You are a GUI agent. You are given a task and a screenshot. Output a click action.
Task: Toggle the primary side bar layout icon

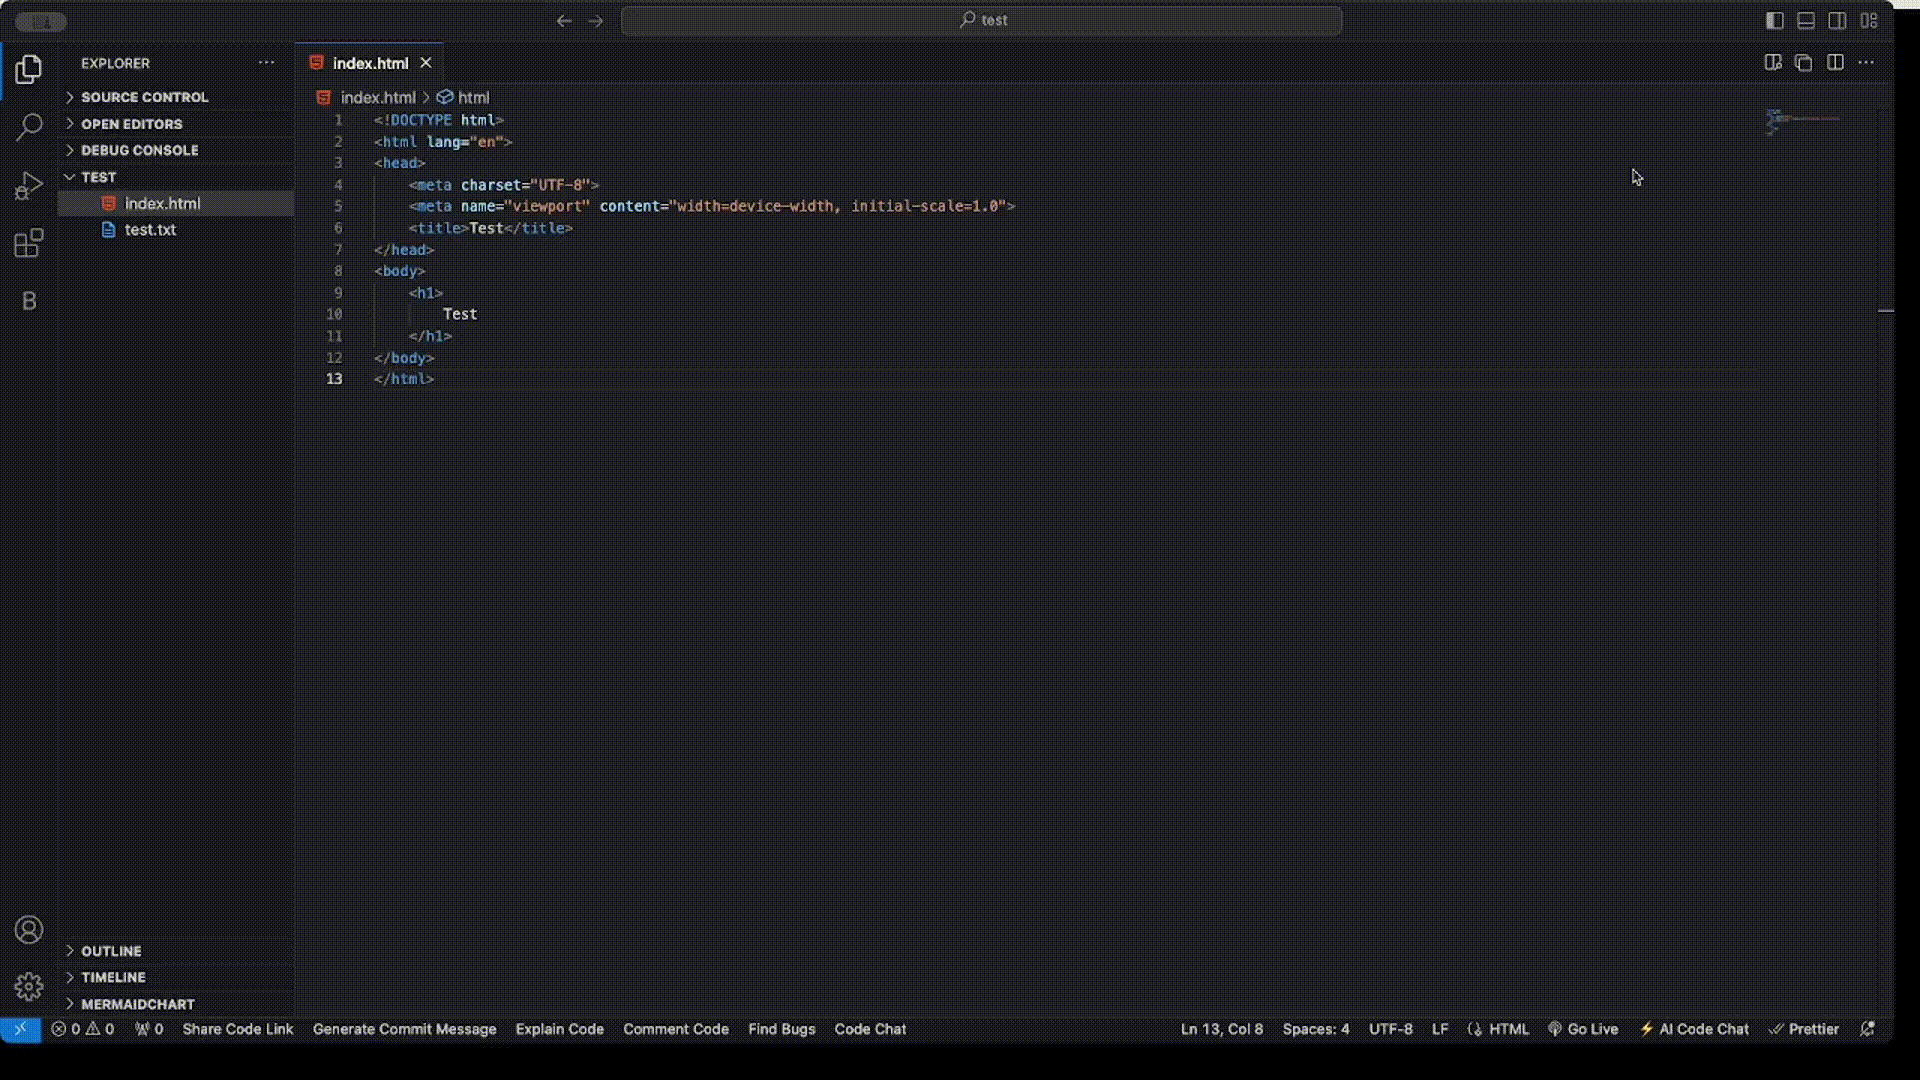1775,20
